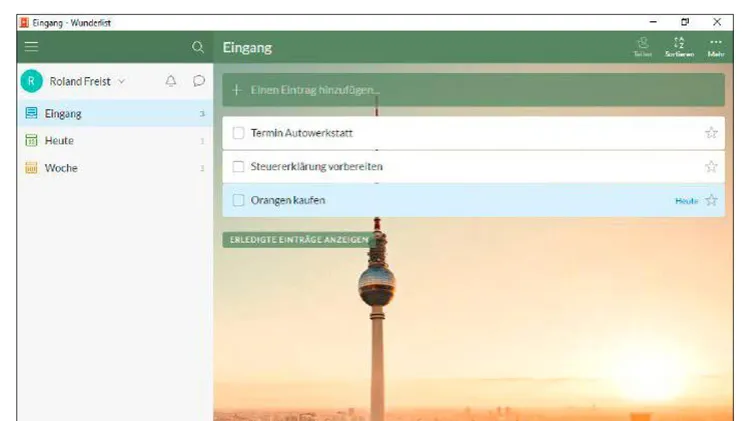750x421 pixels.
Task: Select the Orangen kaufen task text
Action: [x=288, y=200]
